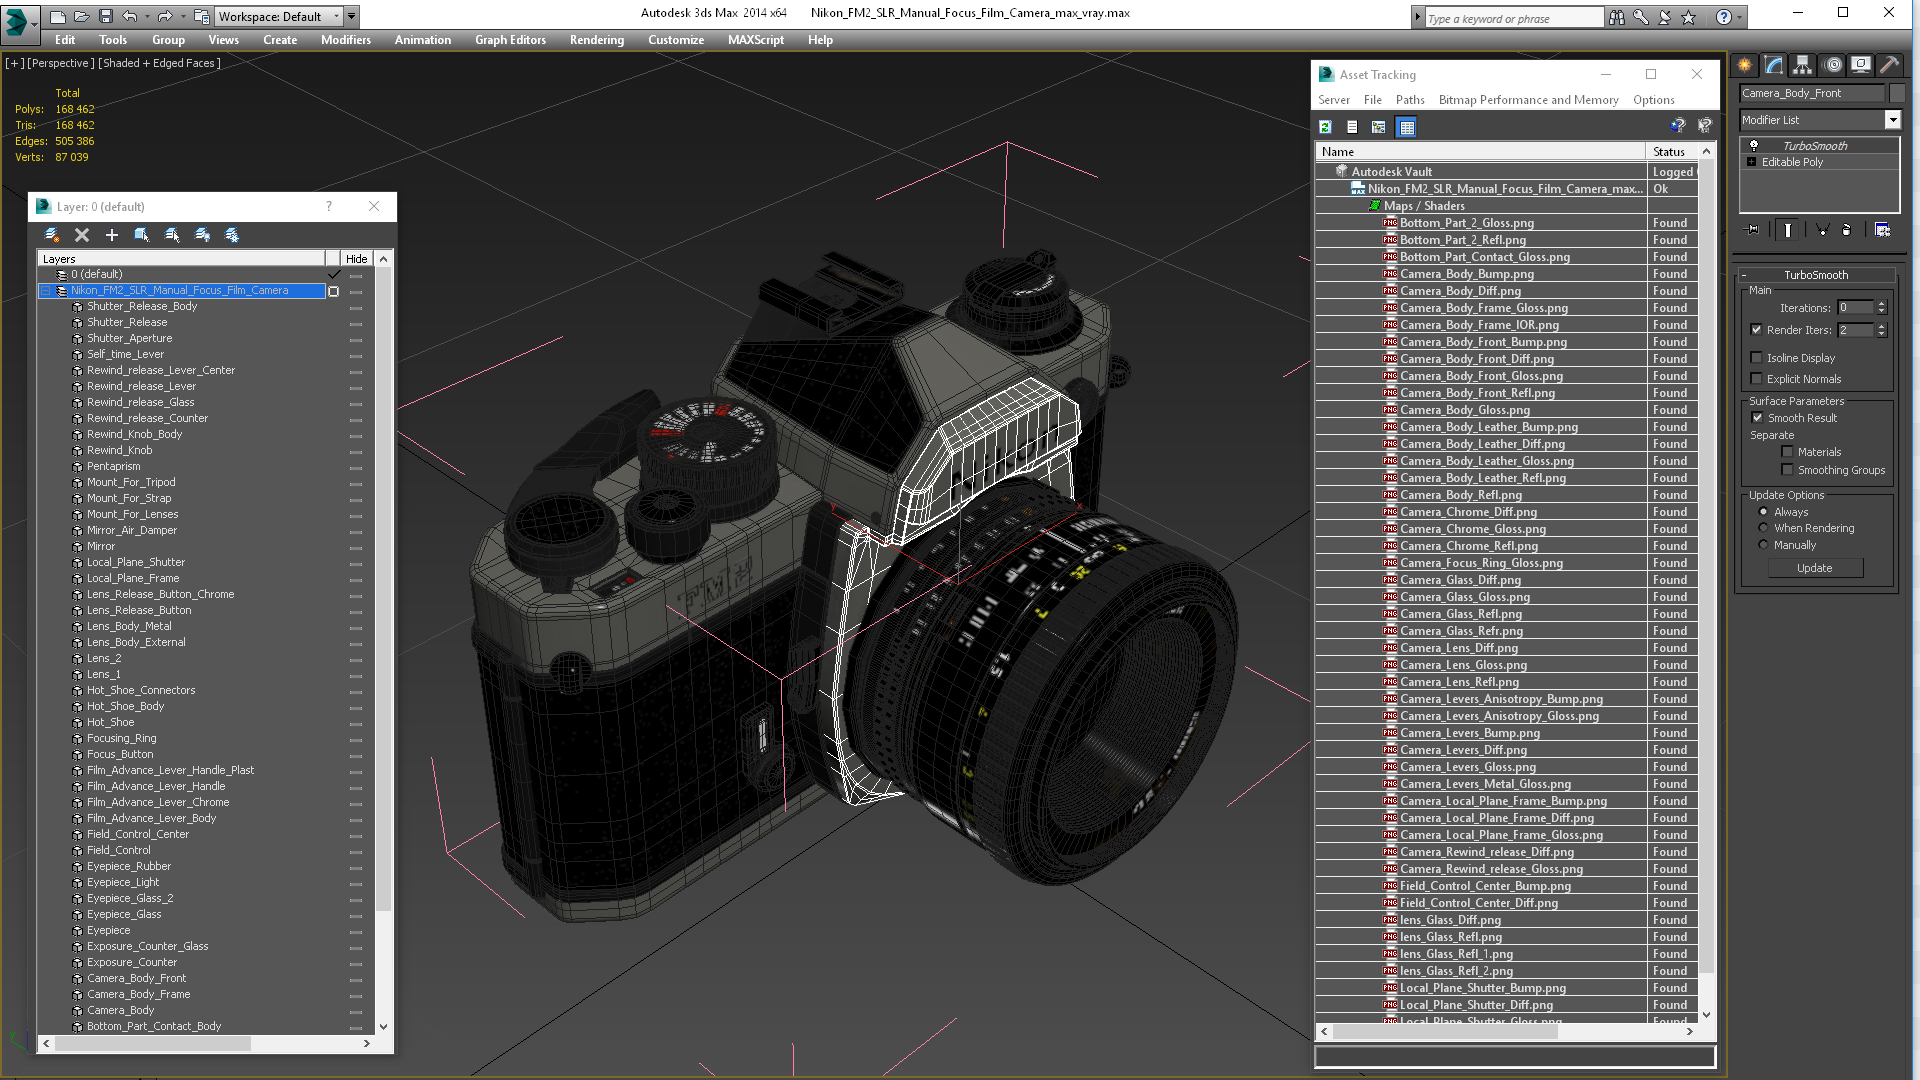Click the Undo arrow icon
This screenshot has width=1920, height=1080.
[129, 16]
